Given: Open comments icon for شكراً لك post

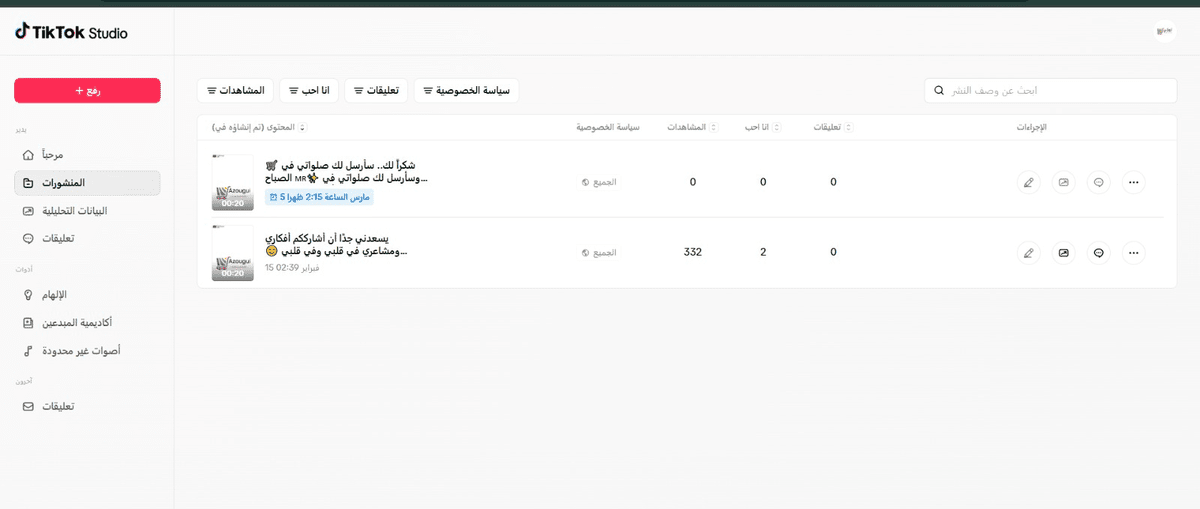Looking at the screenshot, I should (x=1098, y=182).
